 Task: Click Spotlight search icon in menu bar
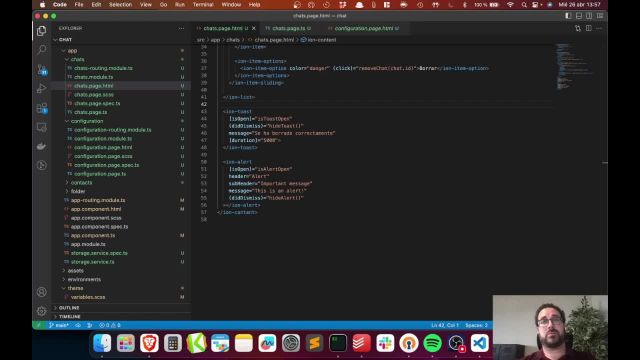point(524,4)
